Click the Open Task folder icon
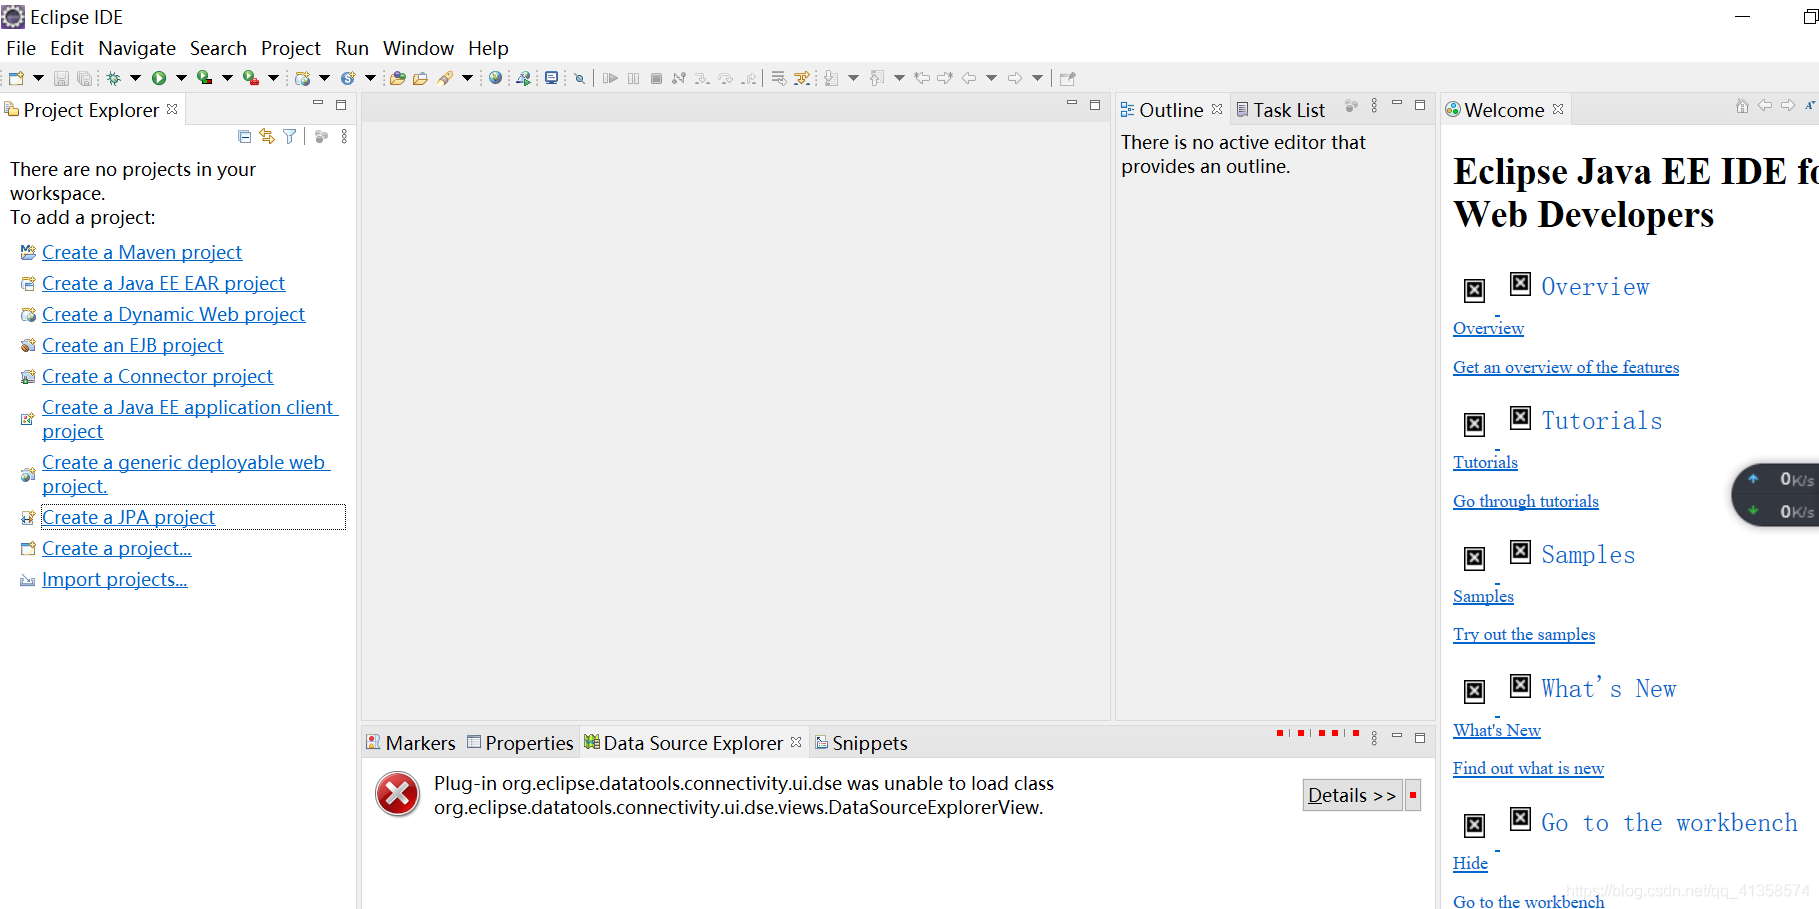Viewport: 1819px width, 909px height. point(420,78)
